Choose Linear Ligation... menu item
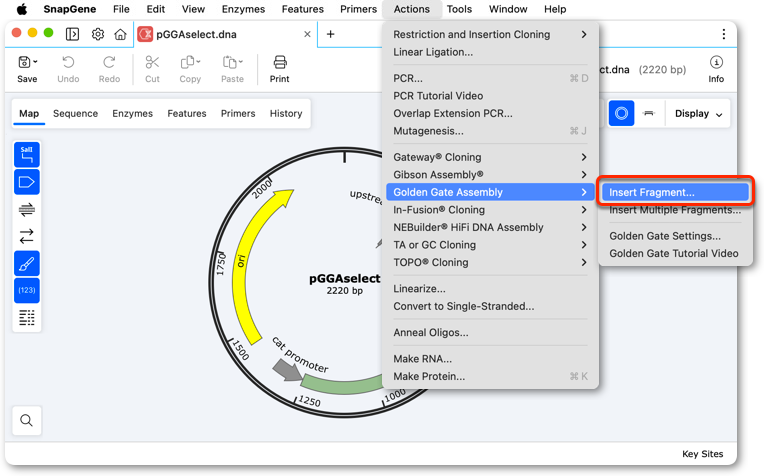Screen dimensions: 764x476 pos(490,52)
